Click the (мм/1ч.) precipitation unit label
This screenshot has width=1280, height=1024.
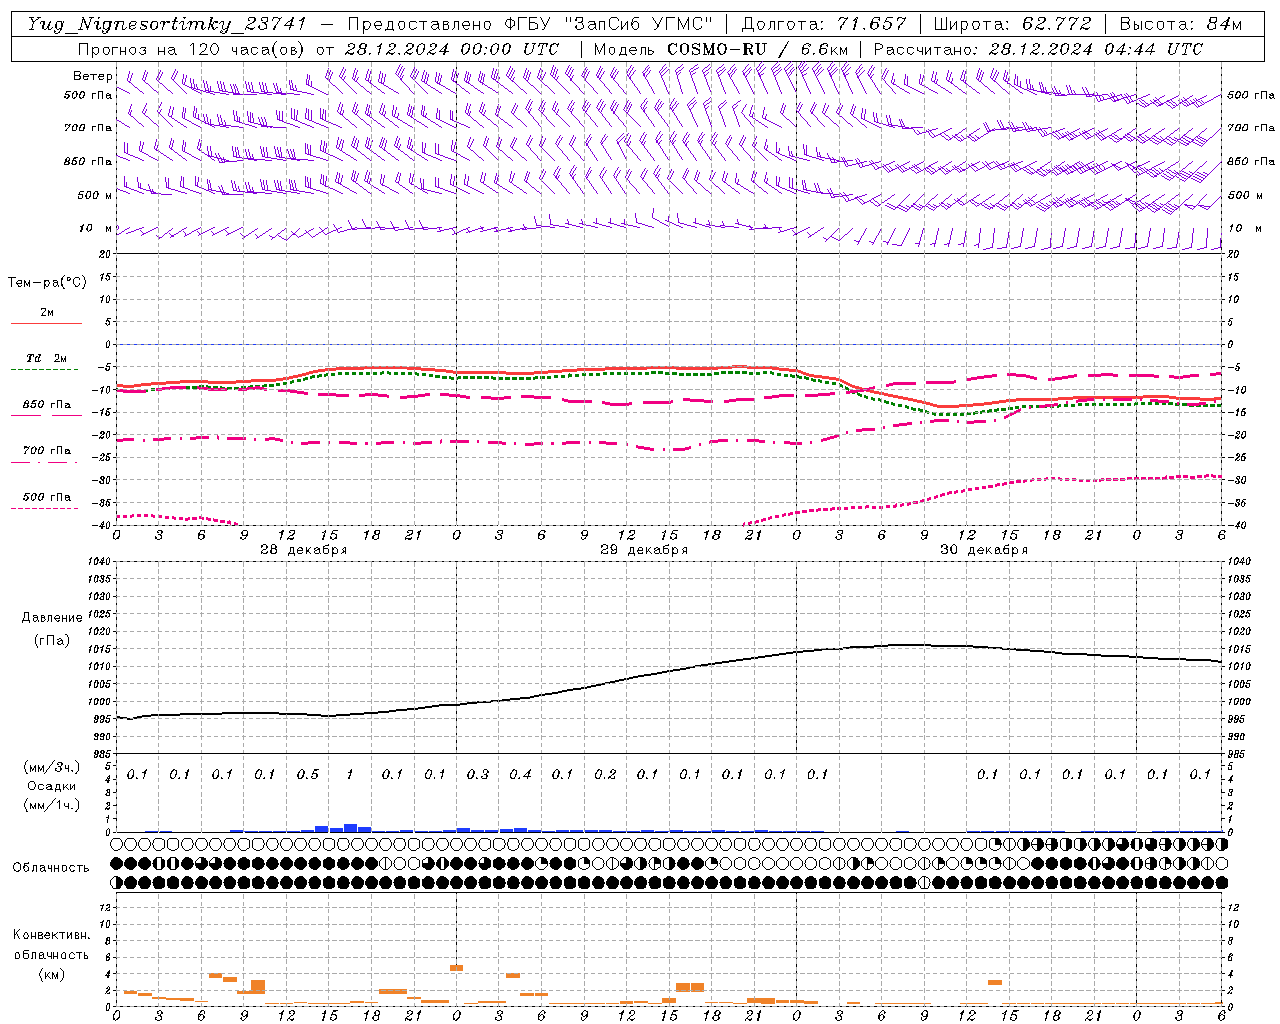click(52, 805)
